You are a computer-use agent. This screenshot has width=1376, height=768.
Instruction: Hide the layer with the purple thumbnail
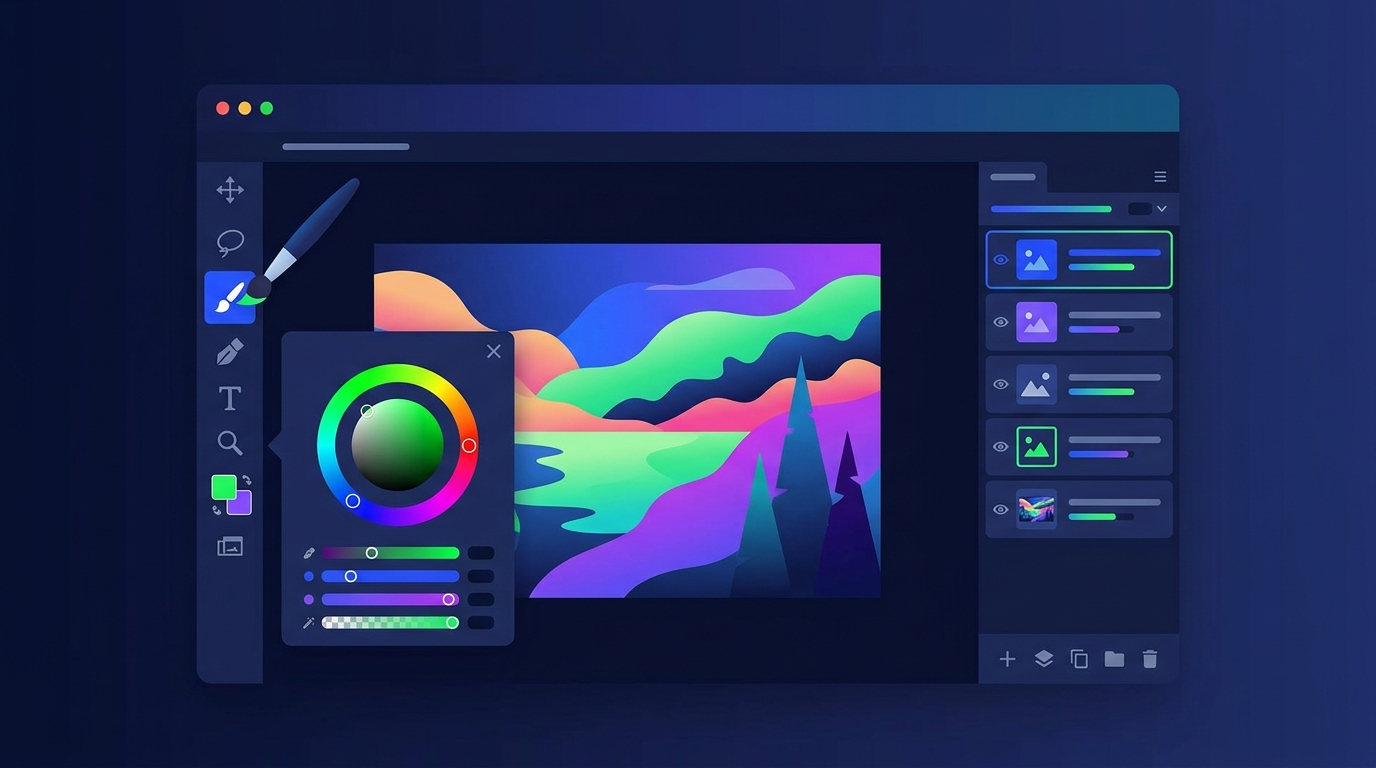pos(1001,322)
